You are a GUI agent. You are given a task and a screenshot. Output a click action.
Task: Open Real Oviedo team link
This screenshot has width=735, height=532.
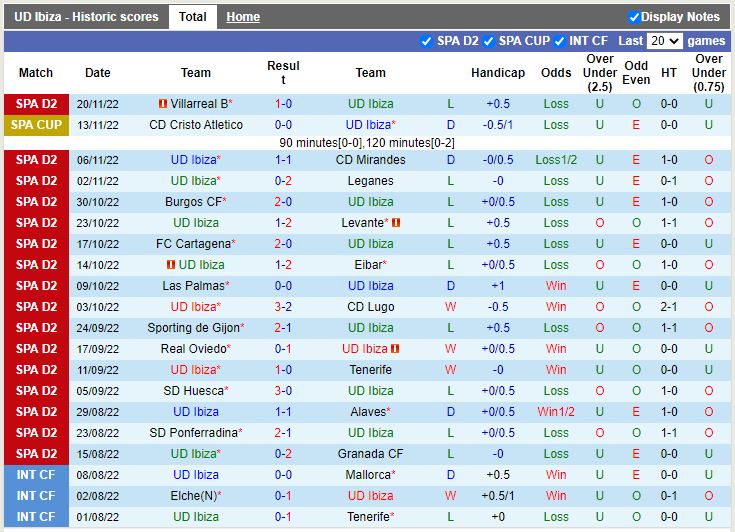pos(193,349)
